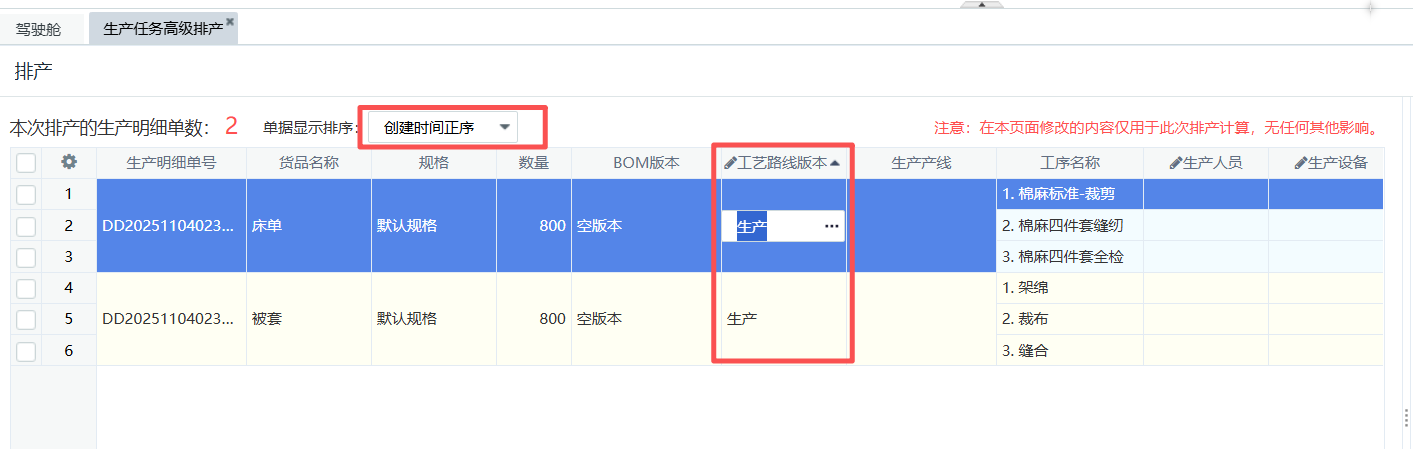Image resolution: width=1413 pixels, height=449 pixels.
Task: Collapse the top panel with up arrow
Action: (x=982, y=4)
